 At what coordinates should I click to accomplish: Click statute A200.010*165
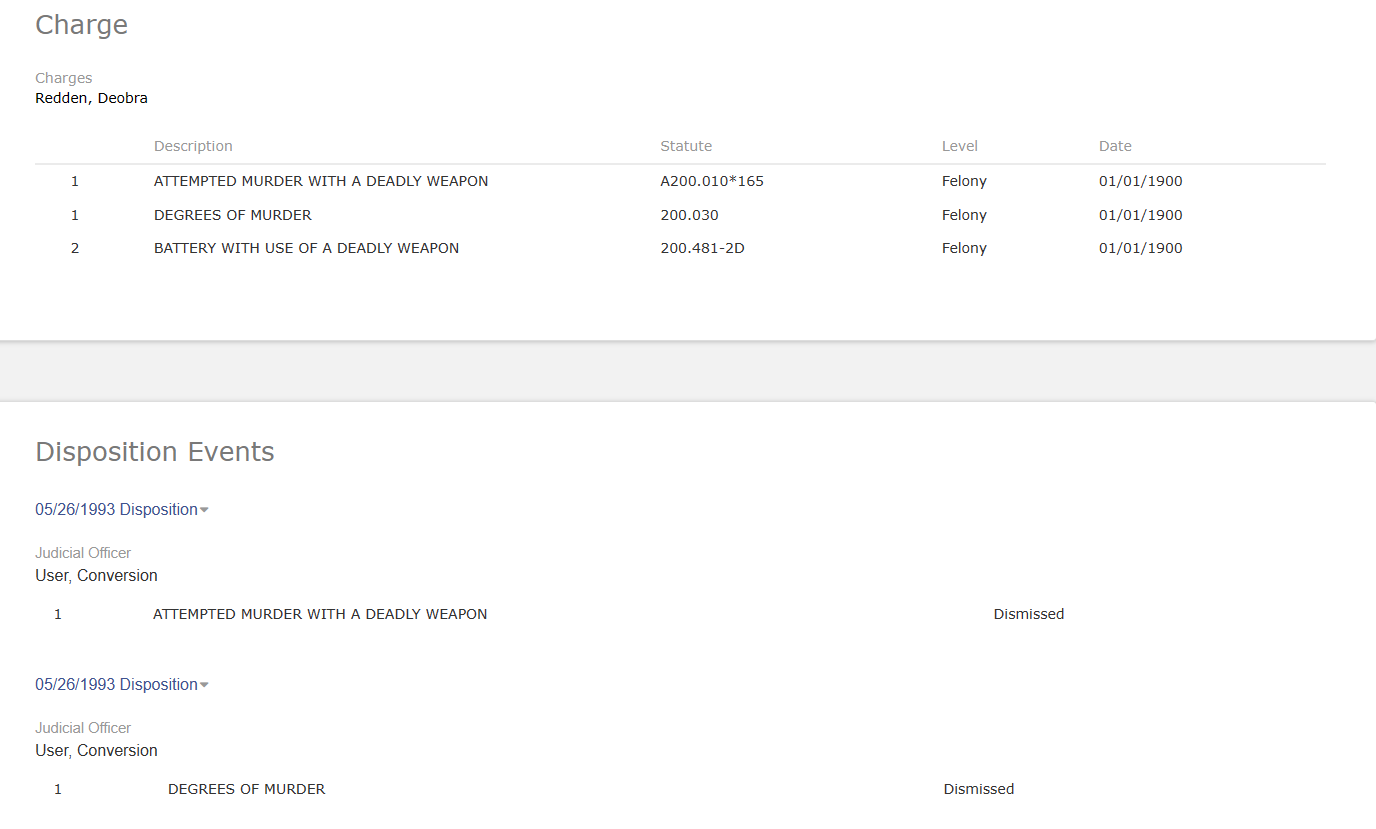[x=712, y=181]
